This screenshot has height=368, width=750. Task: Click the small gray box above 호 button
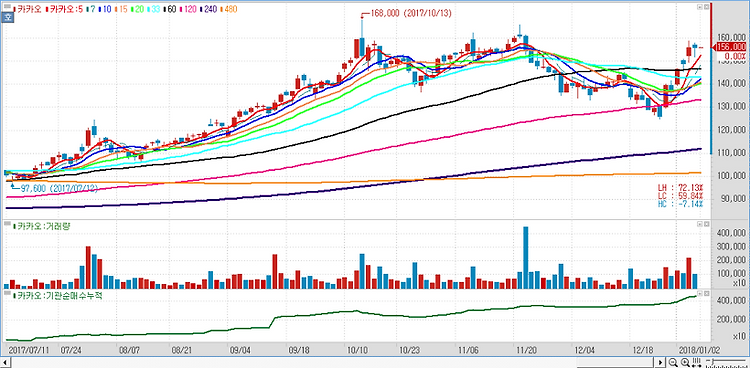click(7, 6)
